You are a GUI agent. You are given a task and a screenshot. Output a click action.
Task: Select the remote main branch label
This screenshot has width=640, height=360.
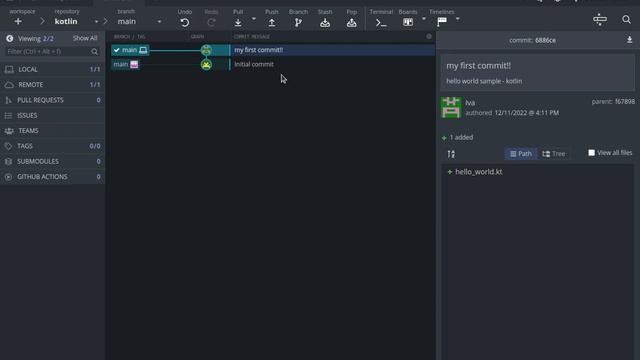tap(126, 64)
